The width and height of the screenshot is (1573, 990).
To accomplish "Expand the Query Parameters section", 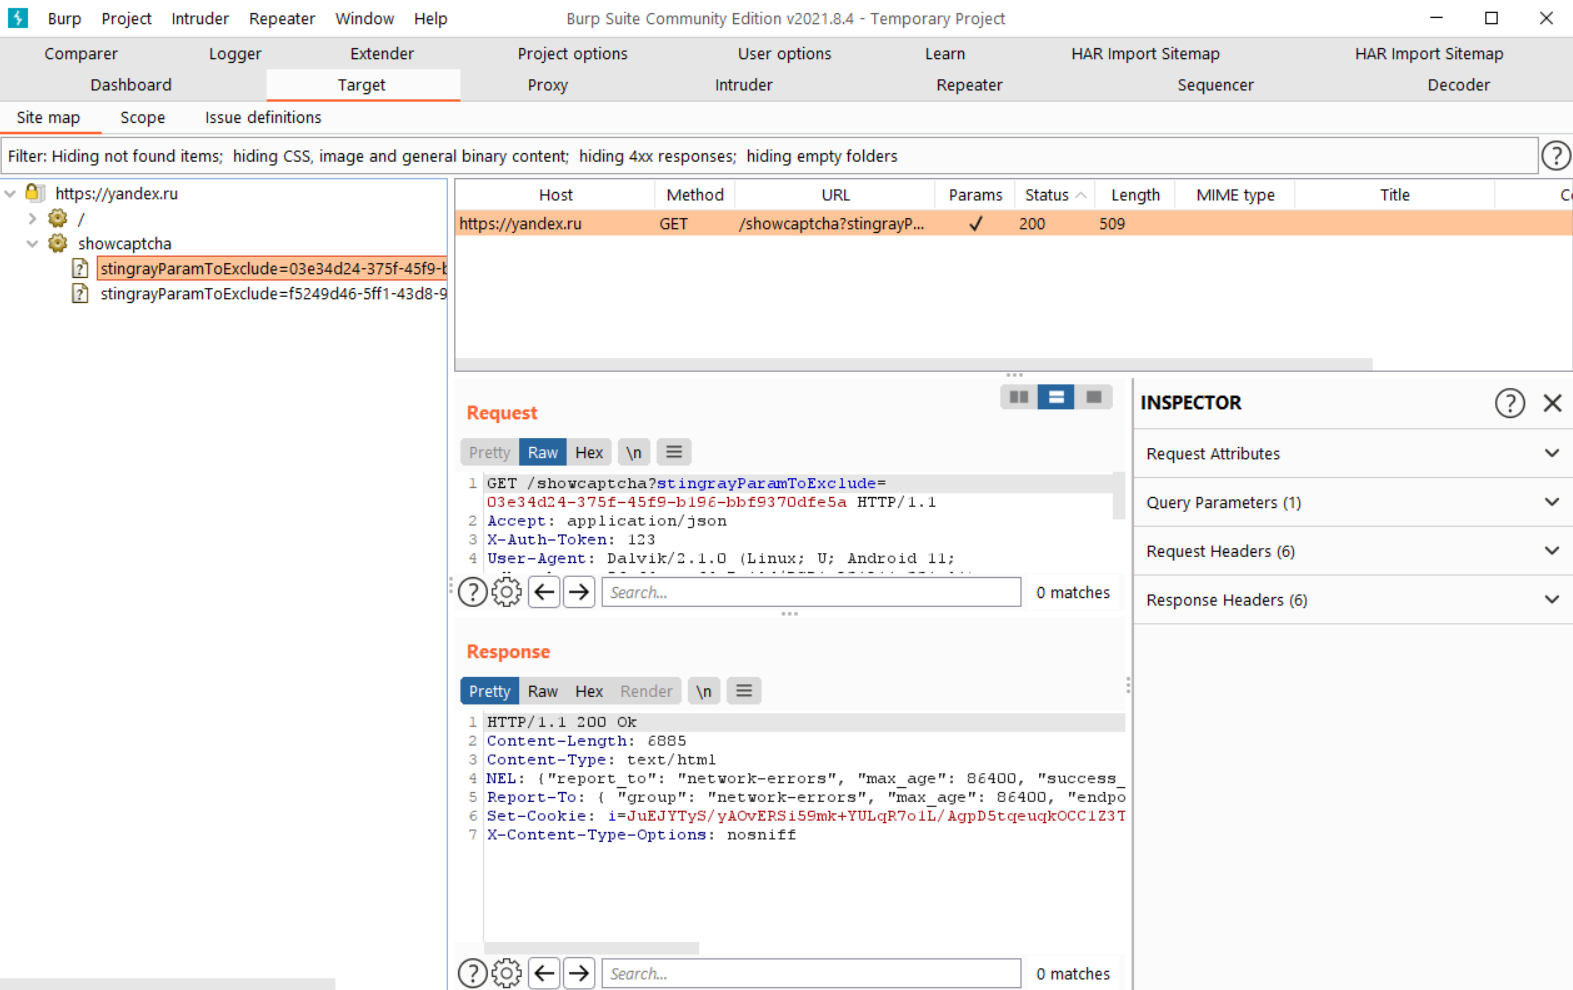I will tap(1351, 502).
